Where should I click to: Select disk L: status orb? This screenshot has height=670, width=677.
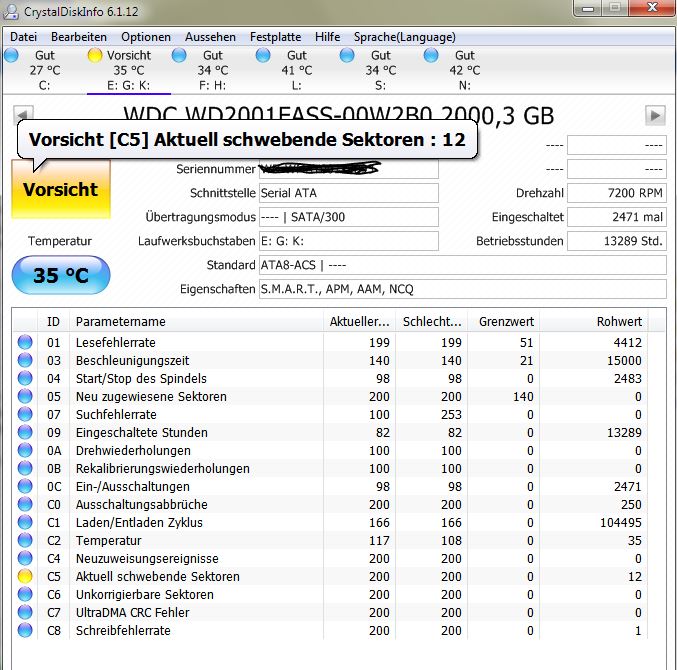263,55
